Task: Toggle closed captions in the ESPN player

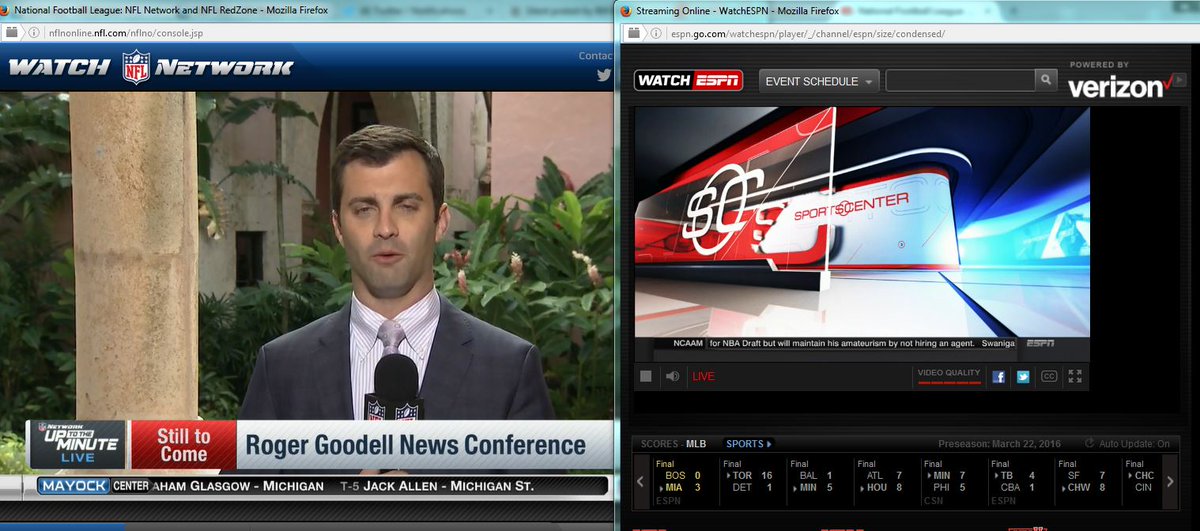Action: click(1049, 377)
